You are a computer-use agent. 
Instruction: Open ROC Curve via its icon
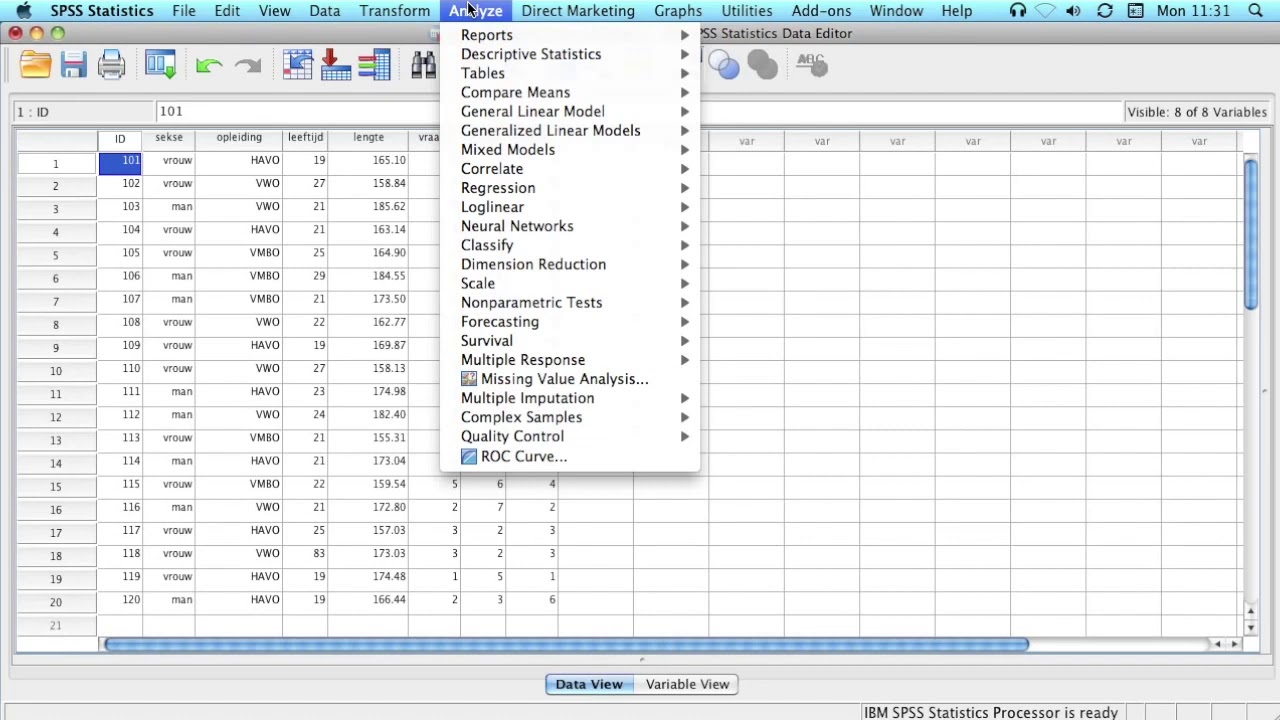[x=469, y=456]
